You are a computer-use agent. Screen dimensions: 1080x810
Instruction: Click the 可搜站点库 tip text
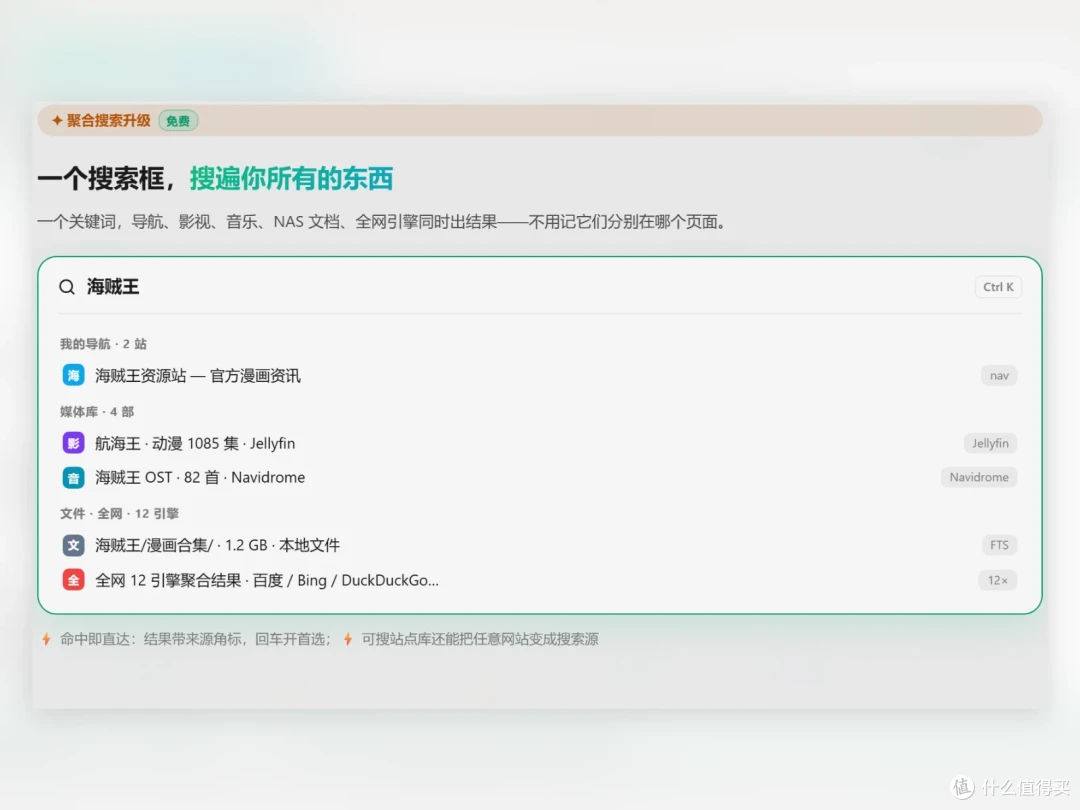click(x=480, y=639)
